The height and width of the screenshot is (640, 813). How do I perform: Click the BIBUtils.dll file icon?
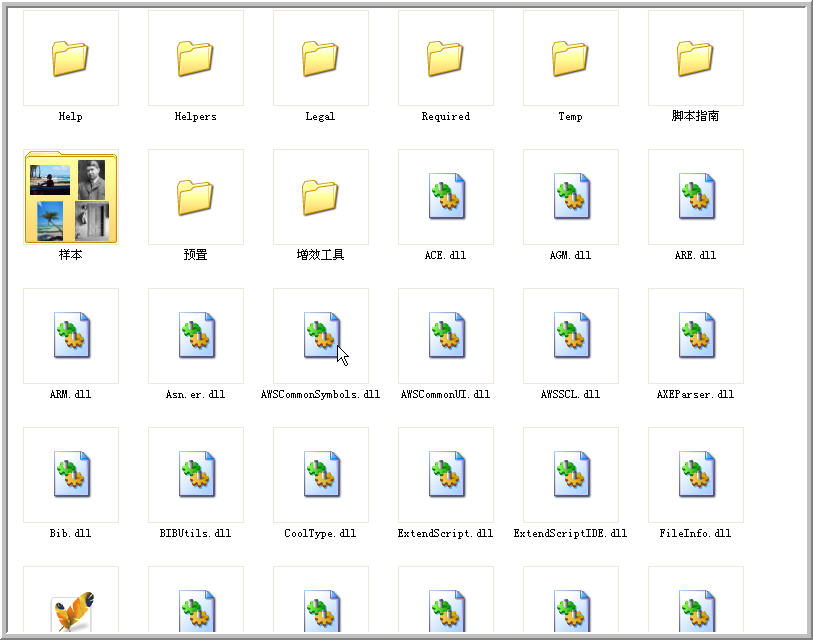[197, 474]
